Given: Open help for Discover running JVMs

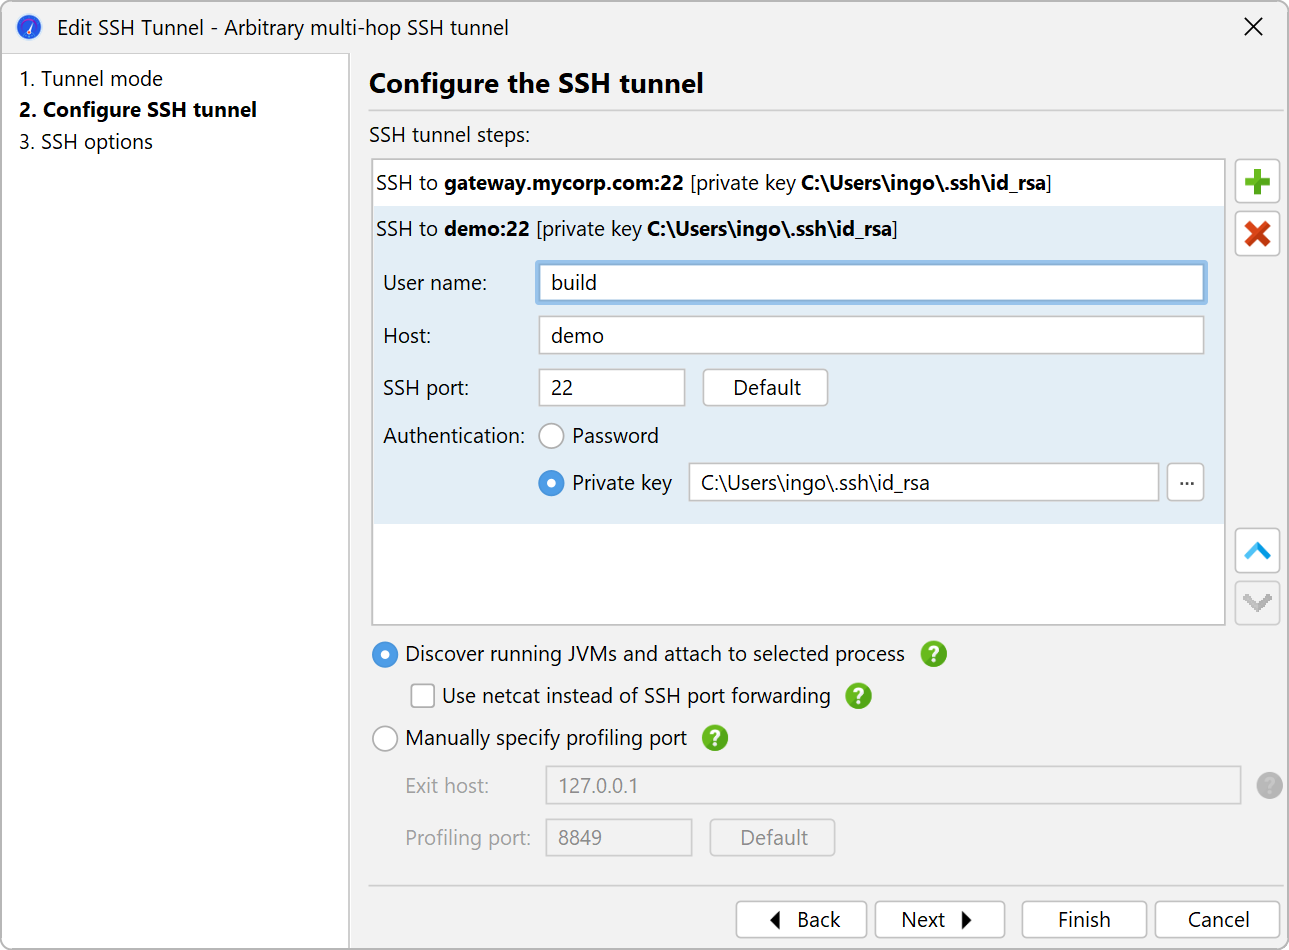Looking at the screenshot, I should pyautogui.click(x=933, y=654).
